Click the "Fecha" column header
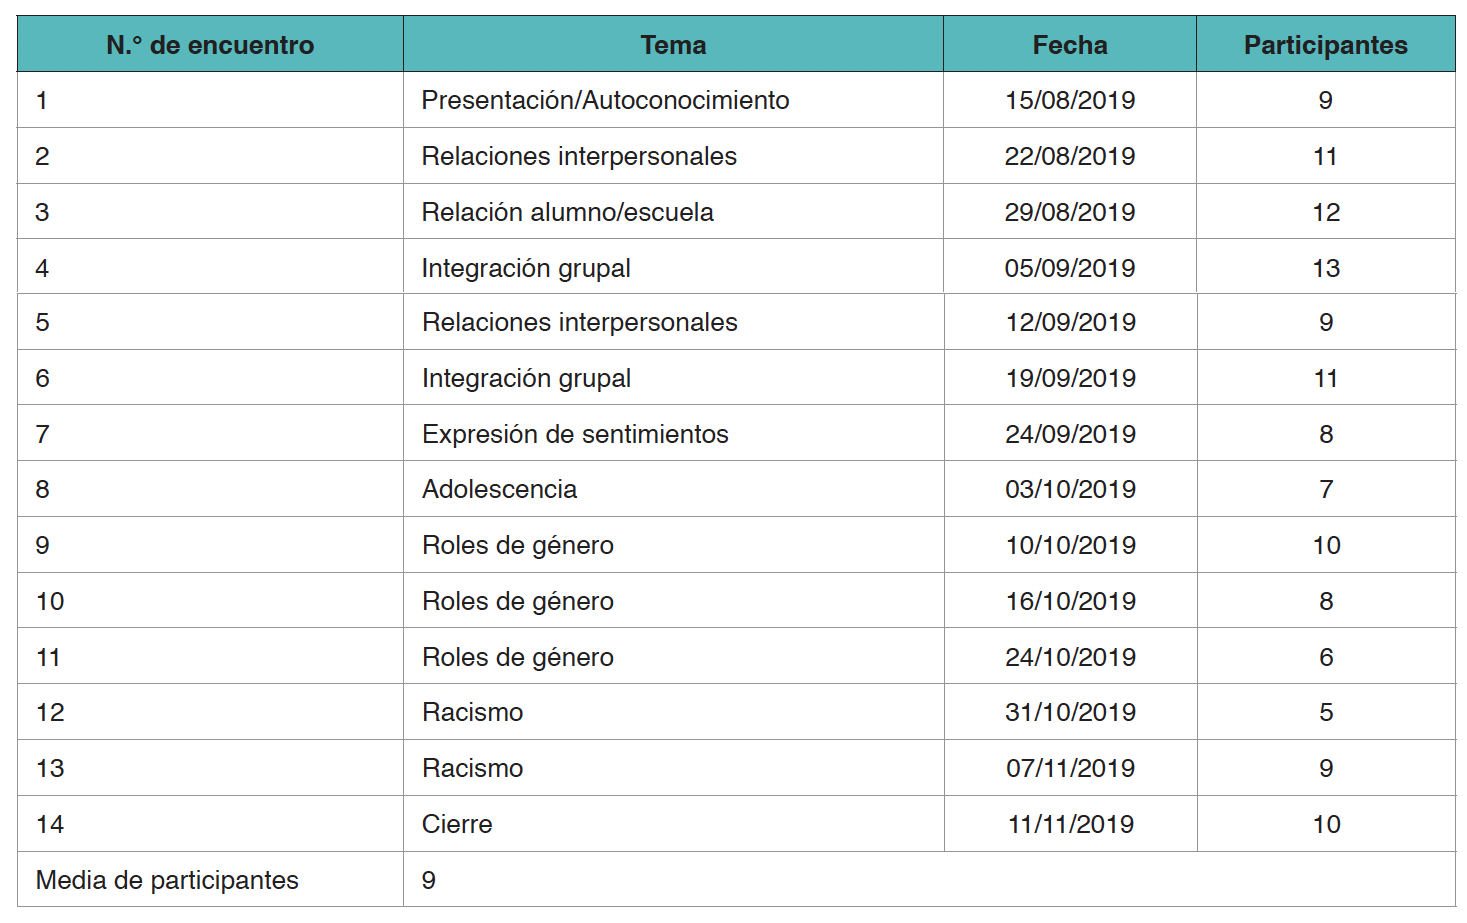 (1070, 45)
